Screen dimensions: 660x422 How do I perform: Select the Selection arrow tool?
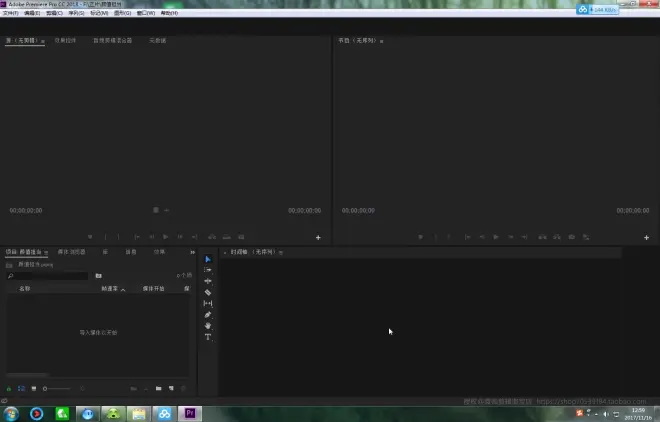click(208, 259)
